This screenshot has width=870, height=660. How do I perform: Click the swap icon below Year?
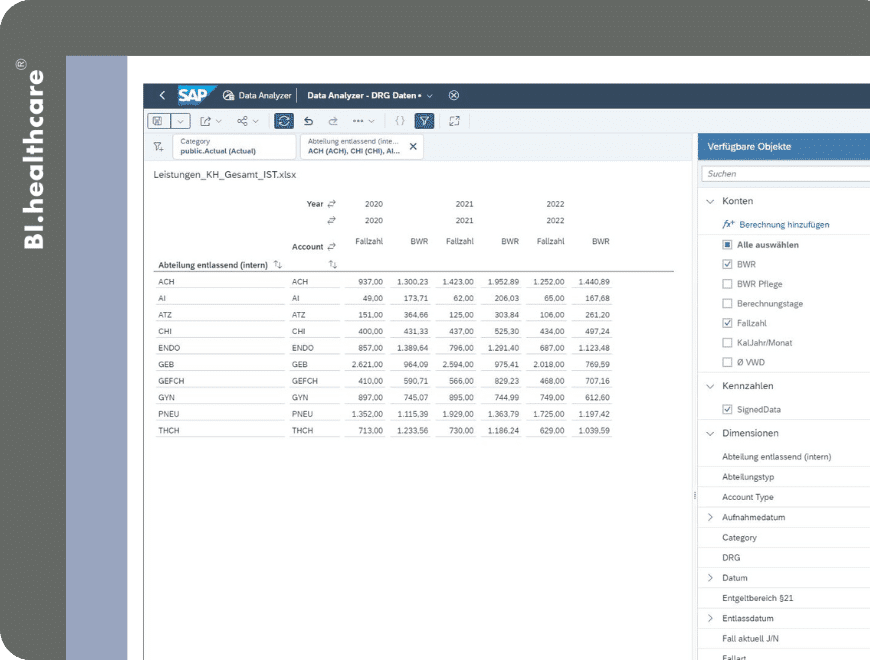tap(332, 220)
